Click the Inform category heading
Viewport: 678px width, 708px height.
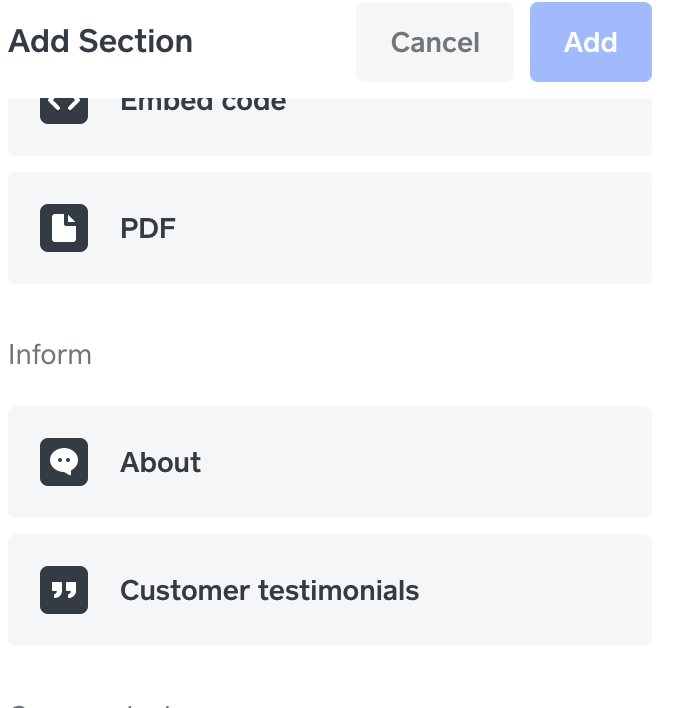click(50, 355)
